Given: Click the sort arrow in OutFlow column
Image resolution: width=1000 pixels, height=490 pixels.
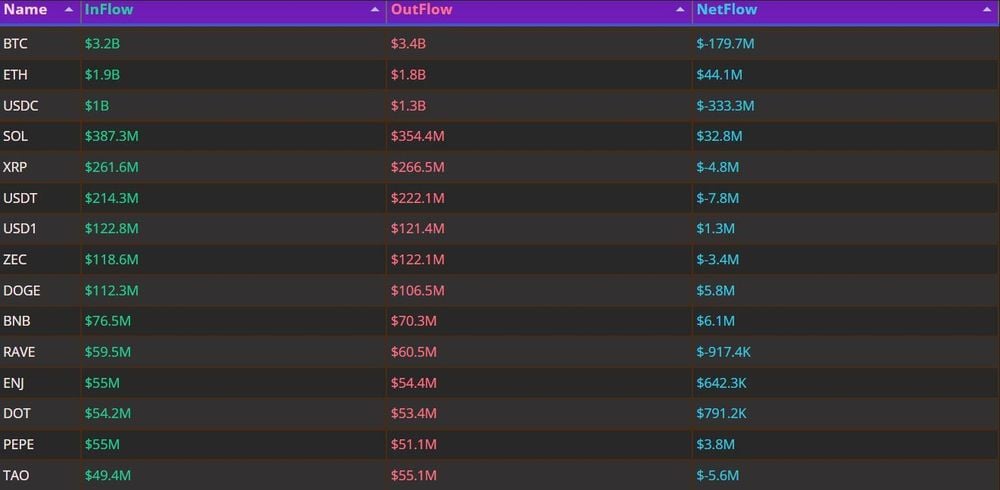Looking at the screenshot, I should point(681,10).
